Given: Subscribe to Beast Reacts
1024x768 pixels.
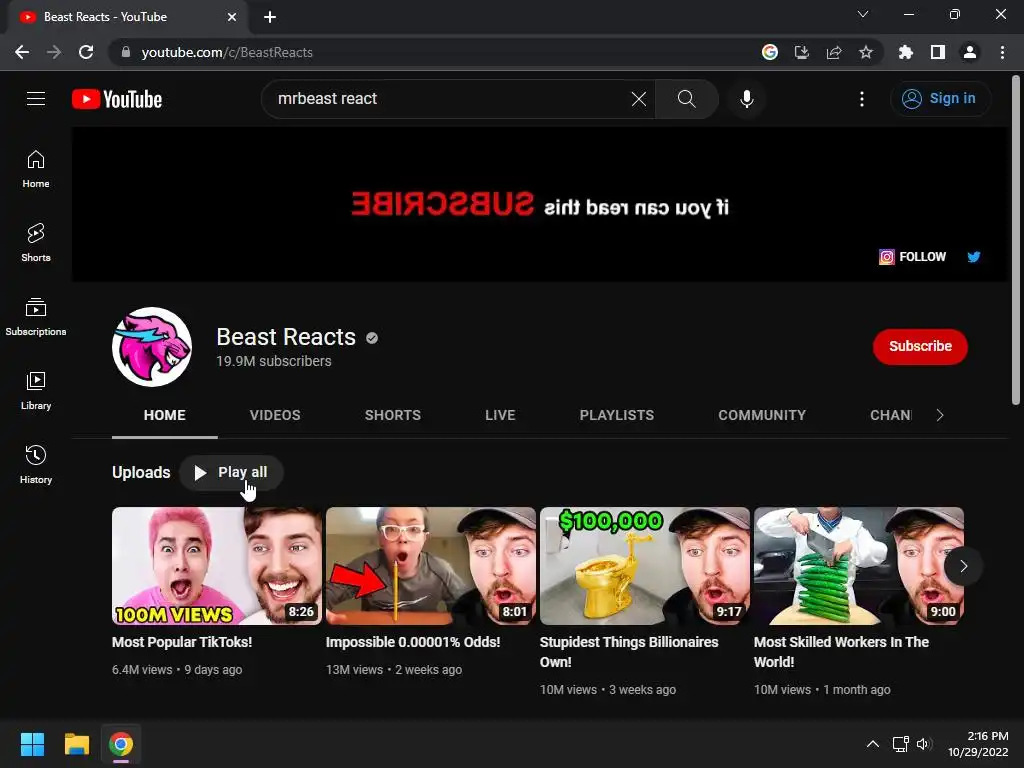Looking at the screenshot, I should pyautogui.click(x=920, y=346).
